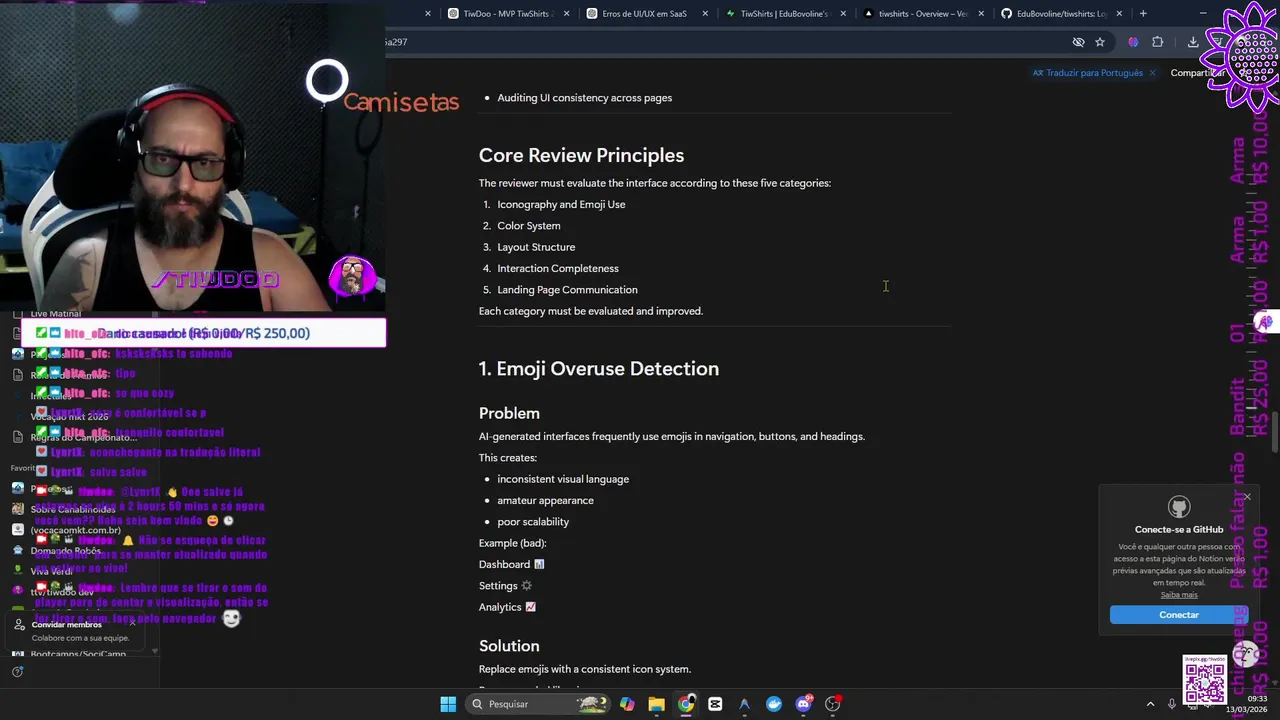
Task: Click the Domando Robôs page icon
Action: point(18,550)
